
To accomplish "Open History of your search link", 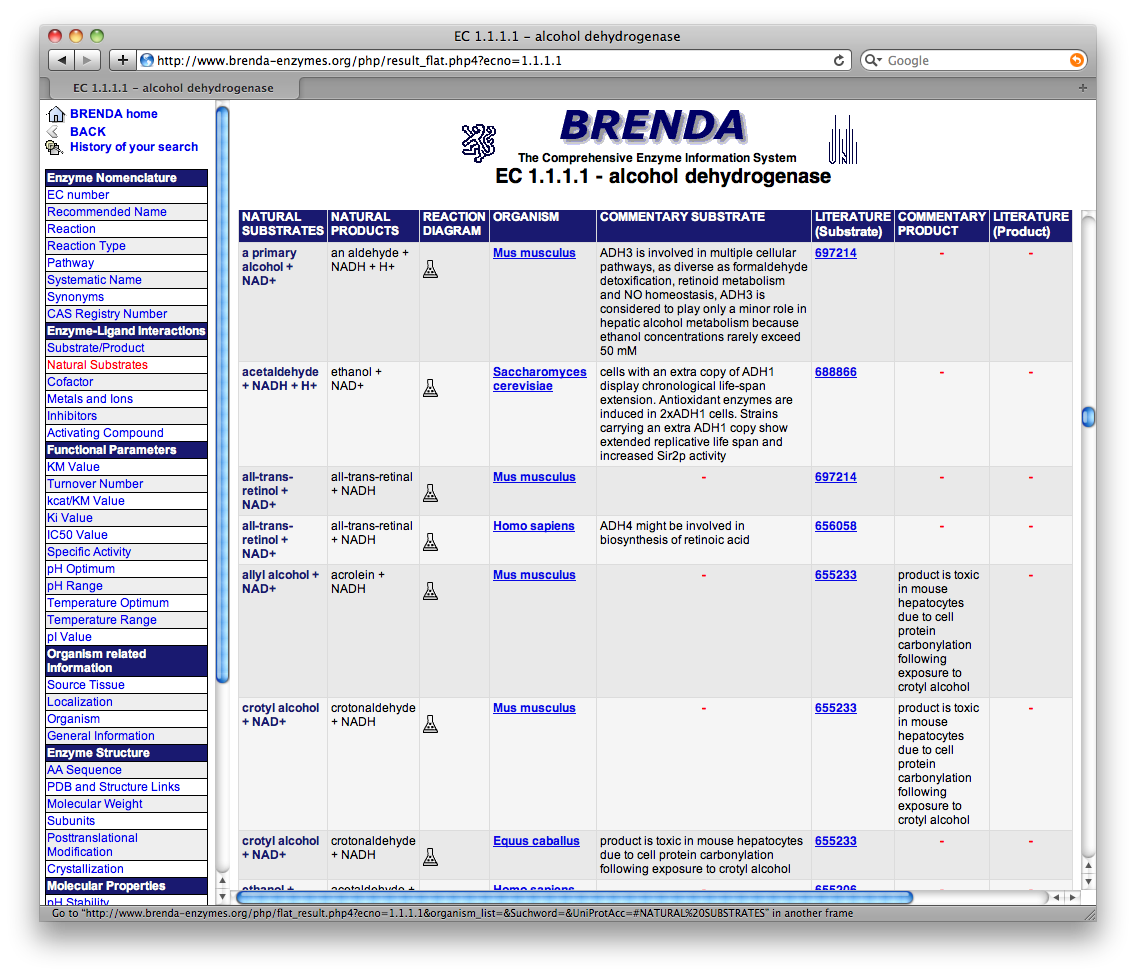I will tap(134, 147).
